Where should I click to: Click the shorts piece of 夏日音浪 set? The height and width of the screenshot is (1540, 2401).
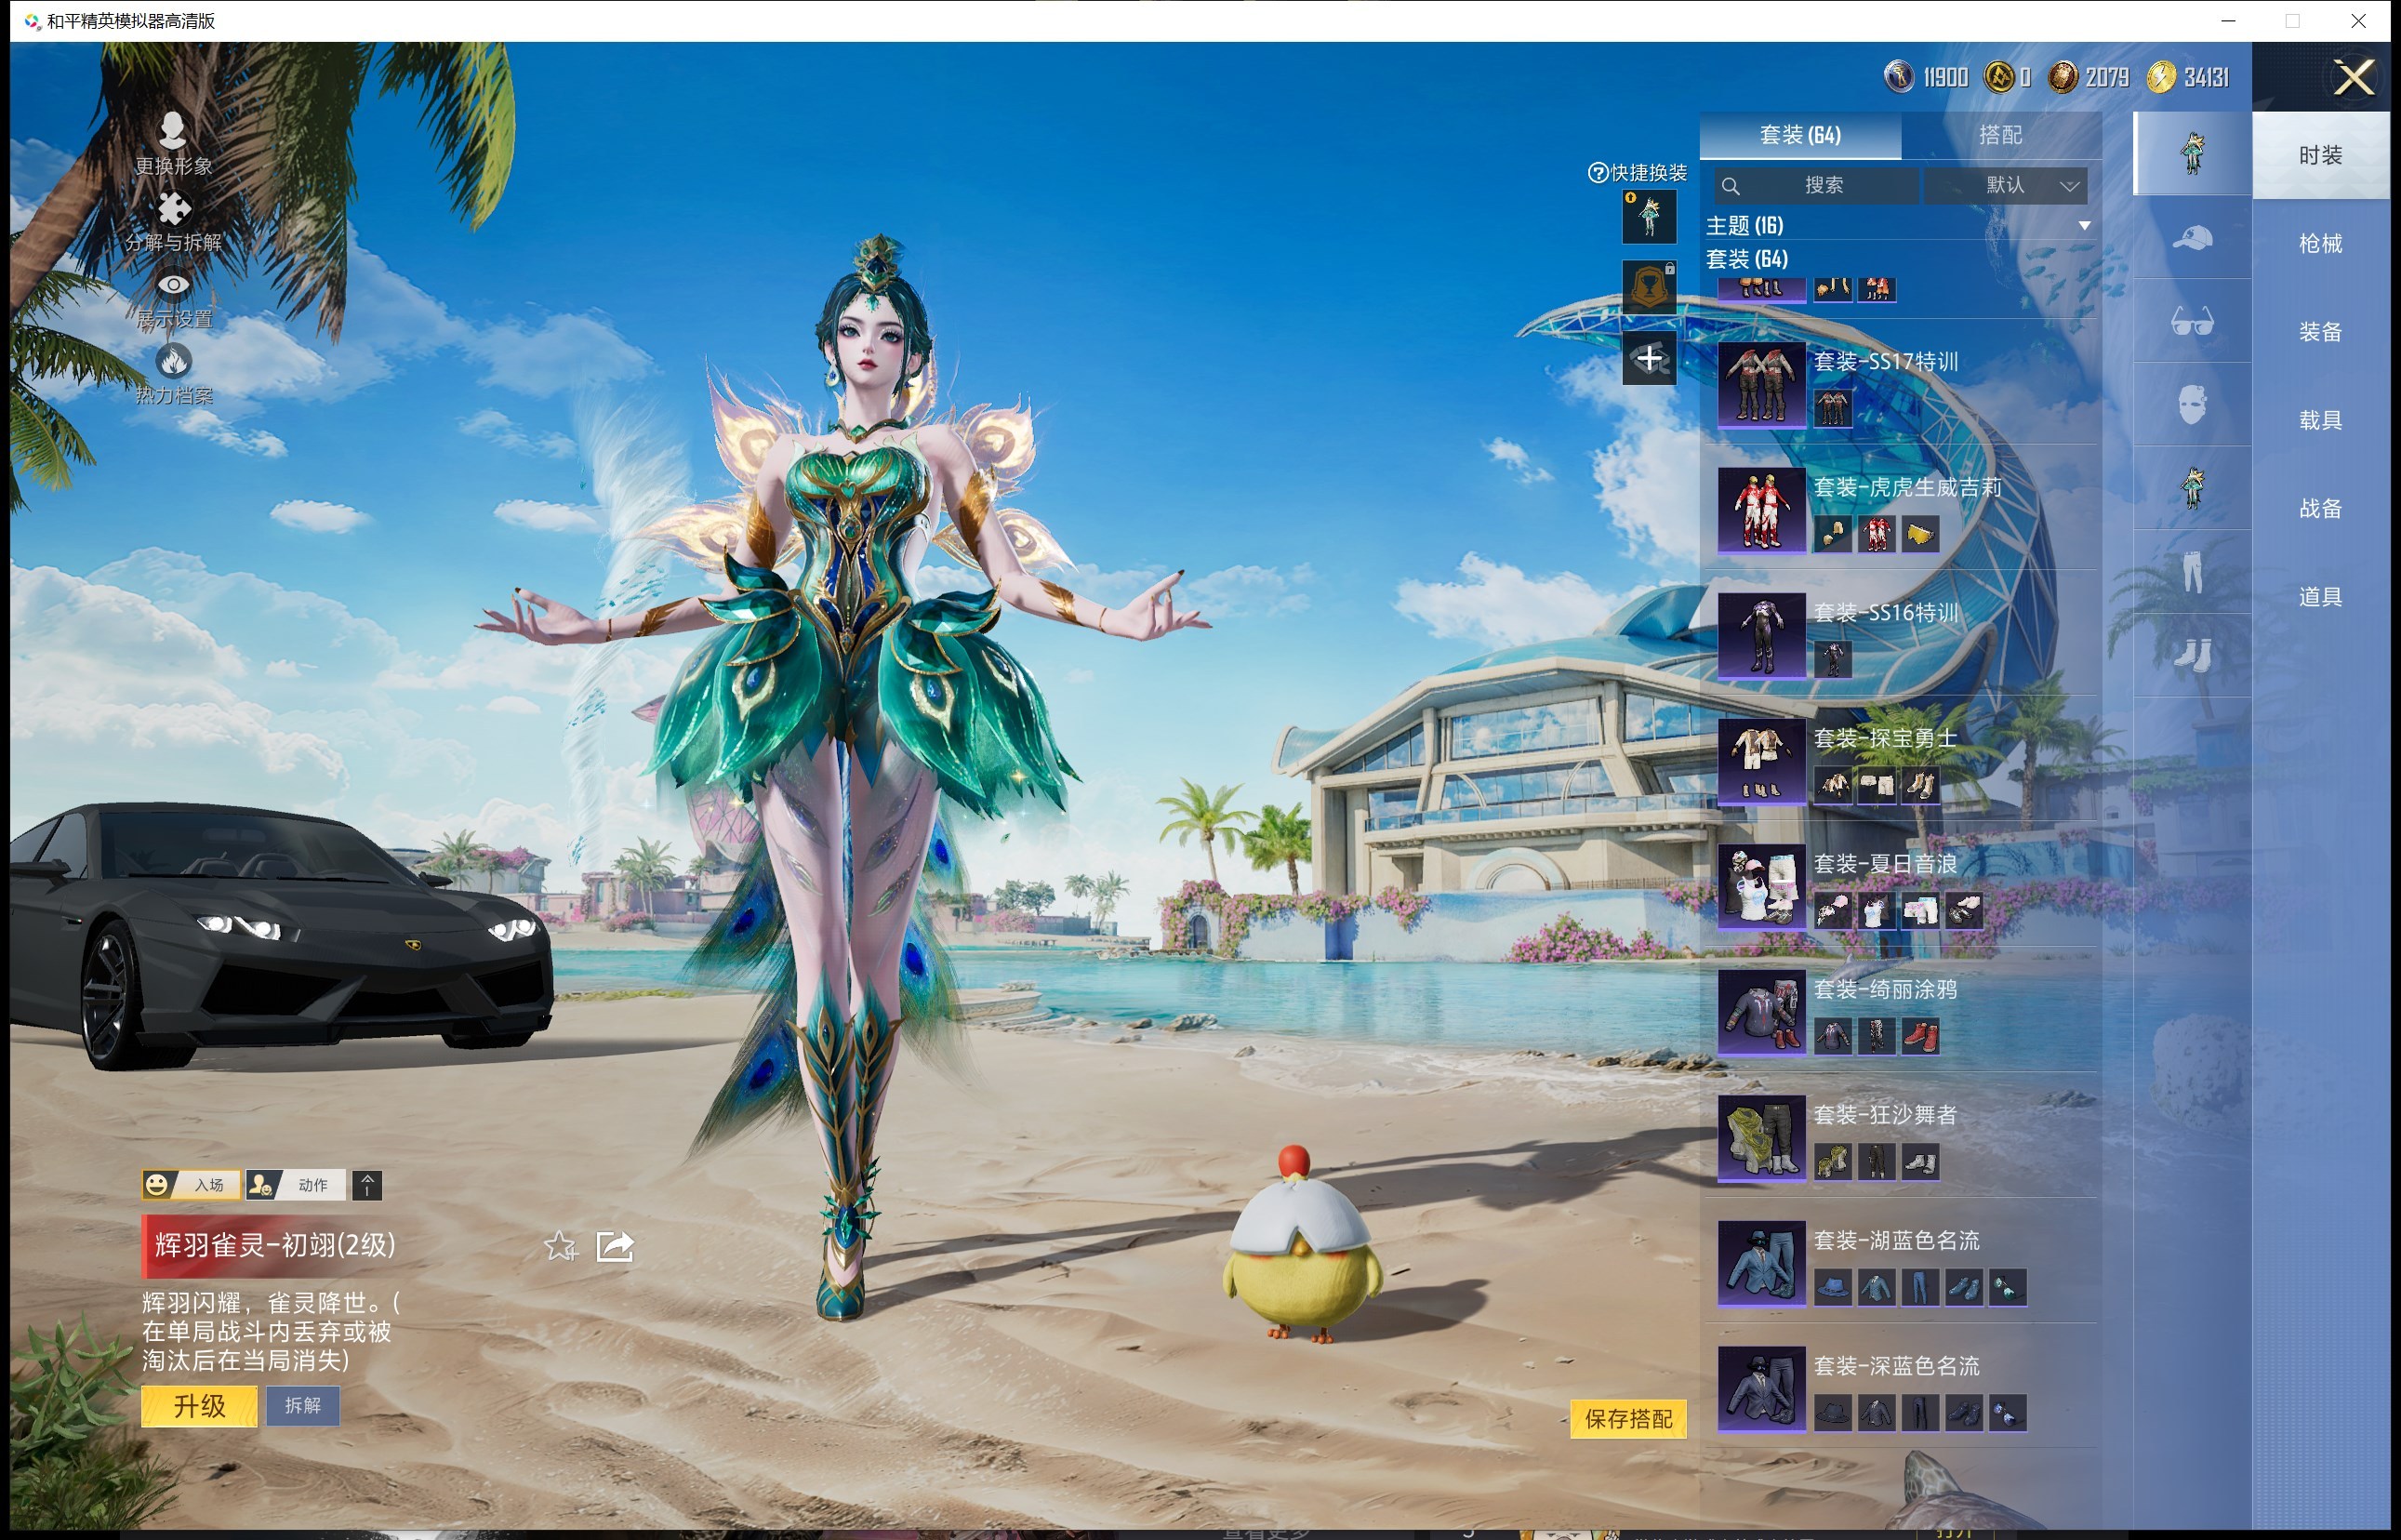[x=1920, y=911]
